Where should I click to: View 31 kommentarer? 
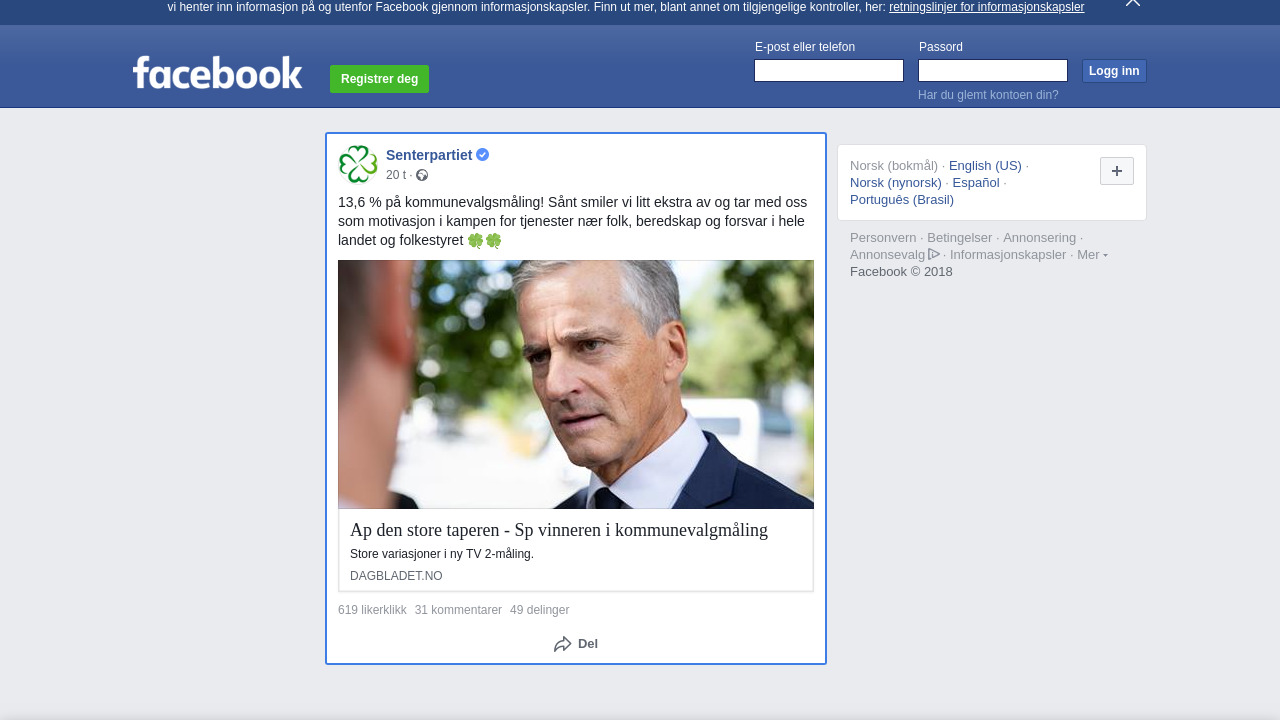(x=458, y=610)
